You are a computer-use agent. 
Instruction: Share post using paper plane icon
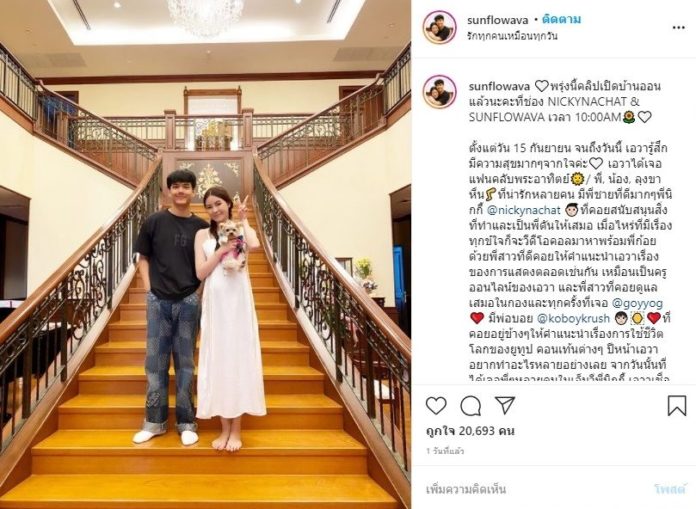(x=505, y=406)
